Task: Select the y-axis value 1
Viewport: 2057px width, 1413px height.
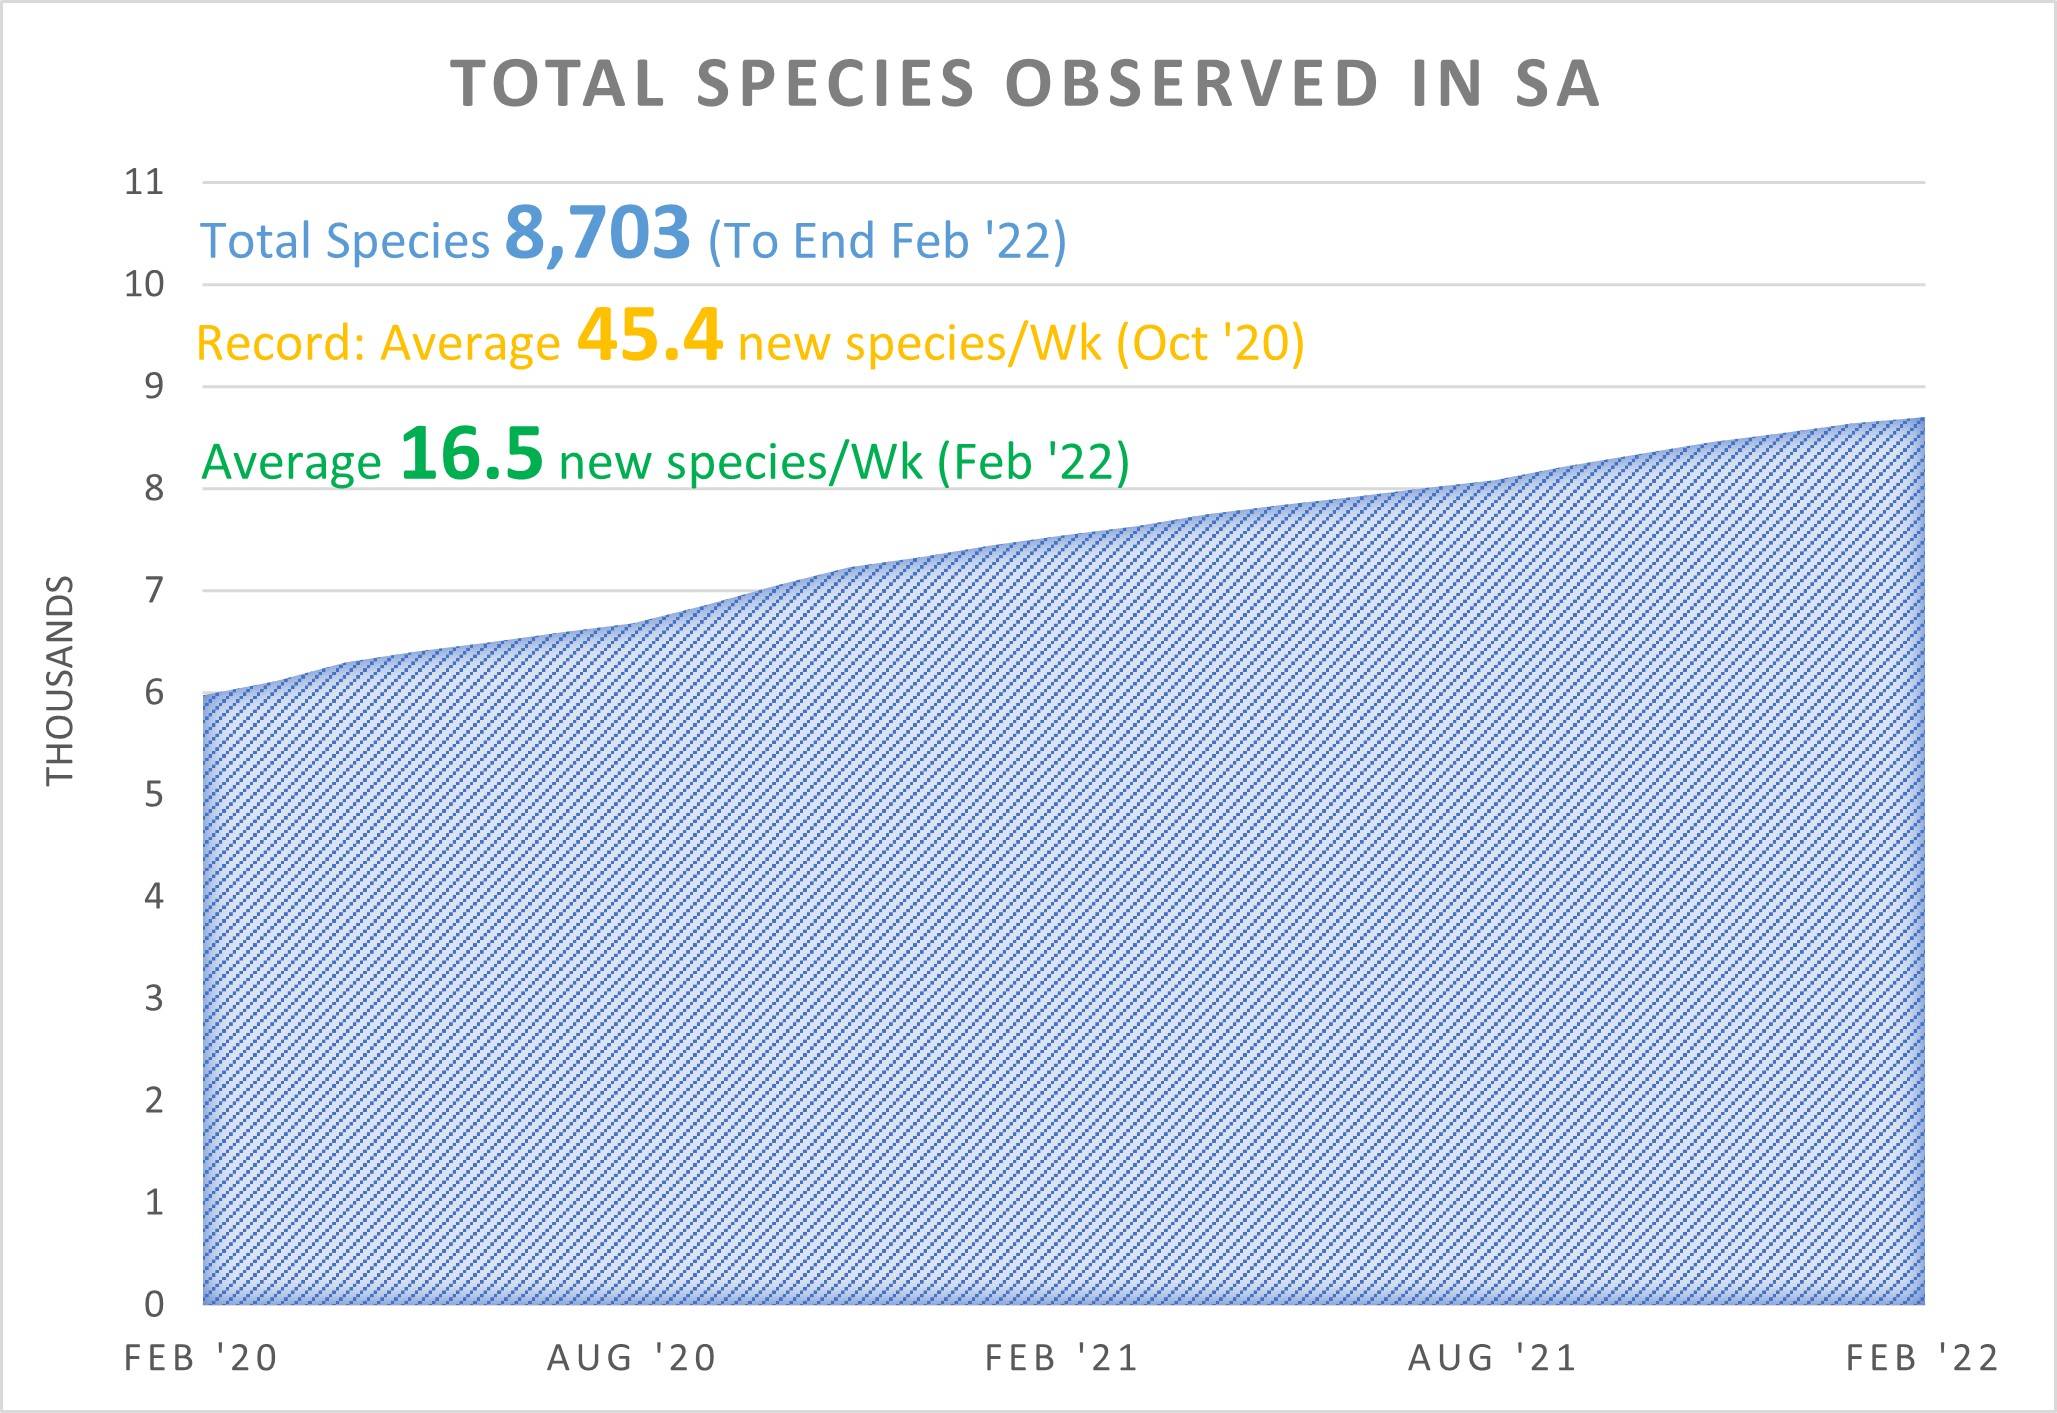Action: pos(153,1202)
